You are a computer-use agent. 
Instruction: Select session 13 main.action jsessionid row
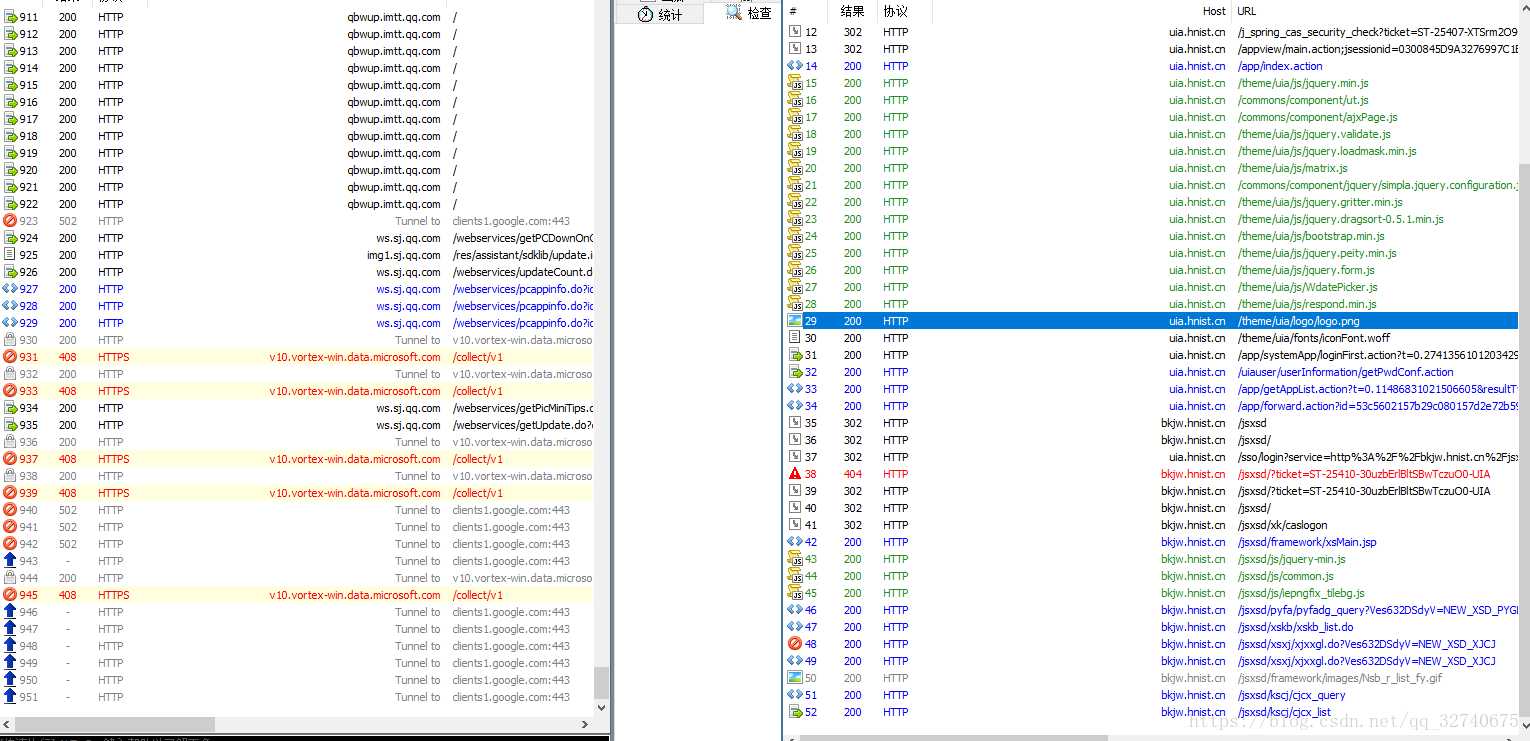pyautogui.click(x=1151, y=49)
